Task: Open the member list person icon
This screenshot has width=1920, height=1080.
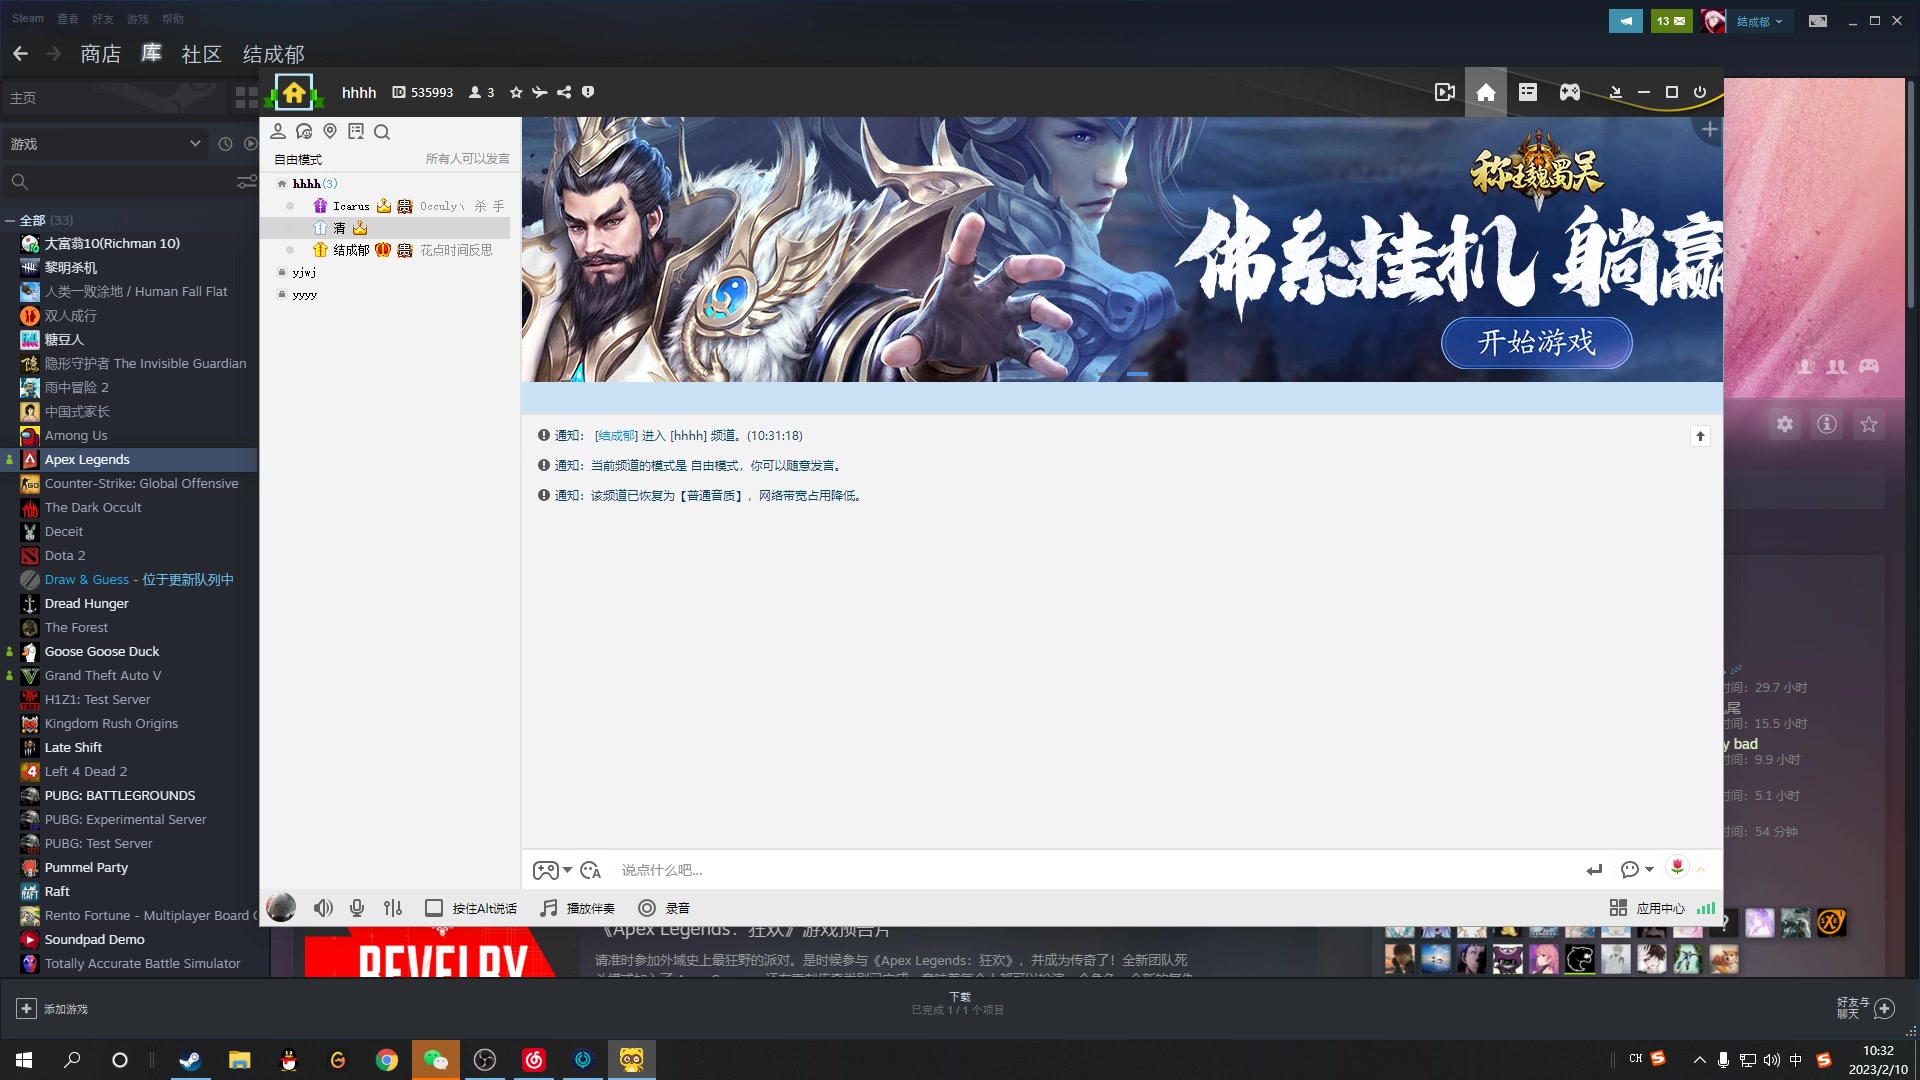Action: point(278,131)
